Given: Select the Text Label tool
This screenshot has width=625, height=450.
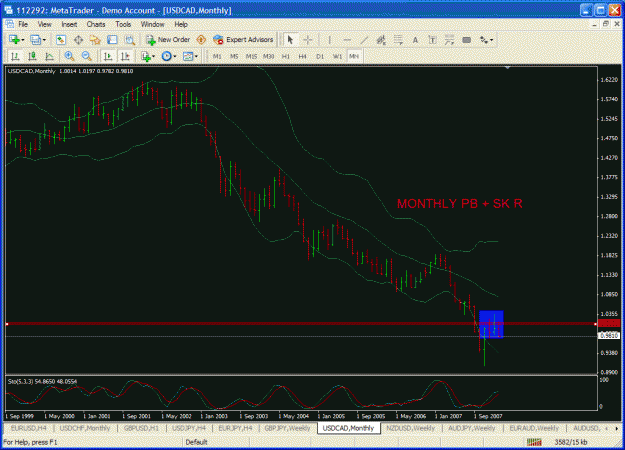Looking at the screenshot, I should pyautogui.click(x=432, y=40).
